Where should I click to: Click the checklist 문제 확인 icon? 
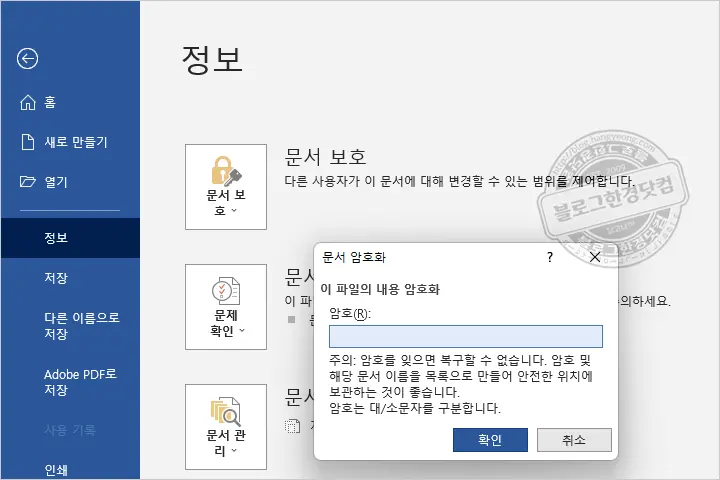coord(226,291)
